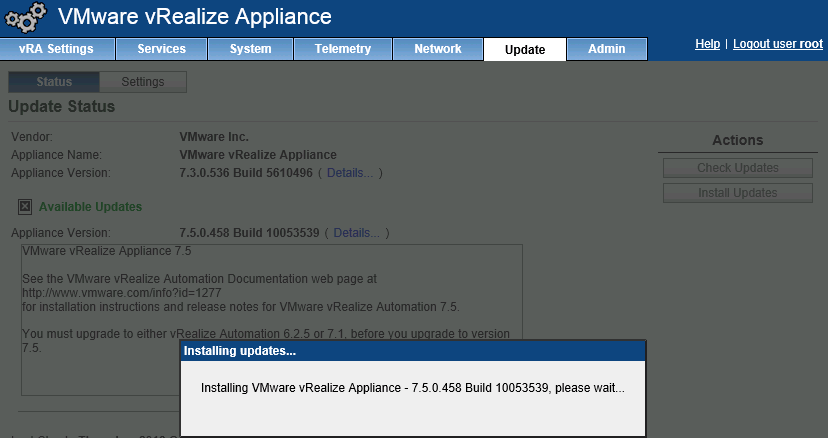View Details for update 7.5.0.458

point(356,233)
